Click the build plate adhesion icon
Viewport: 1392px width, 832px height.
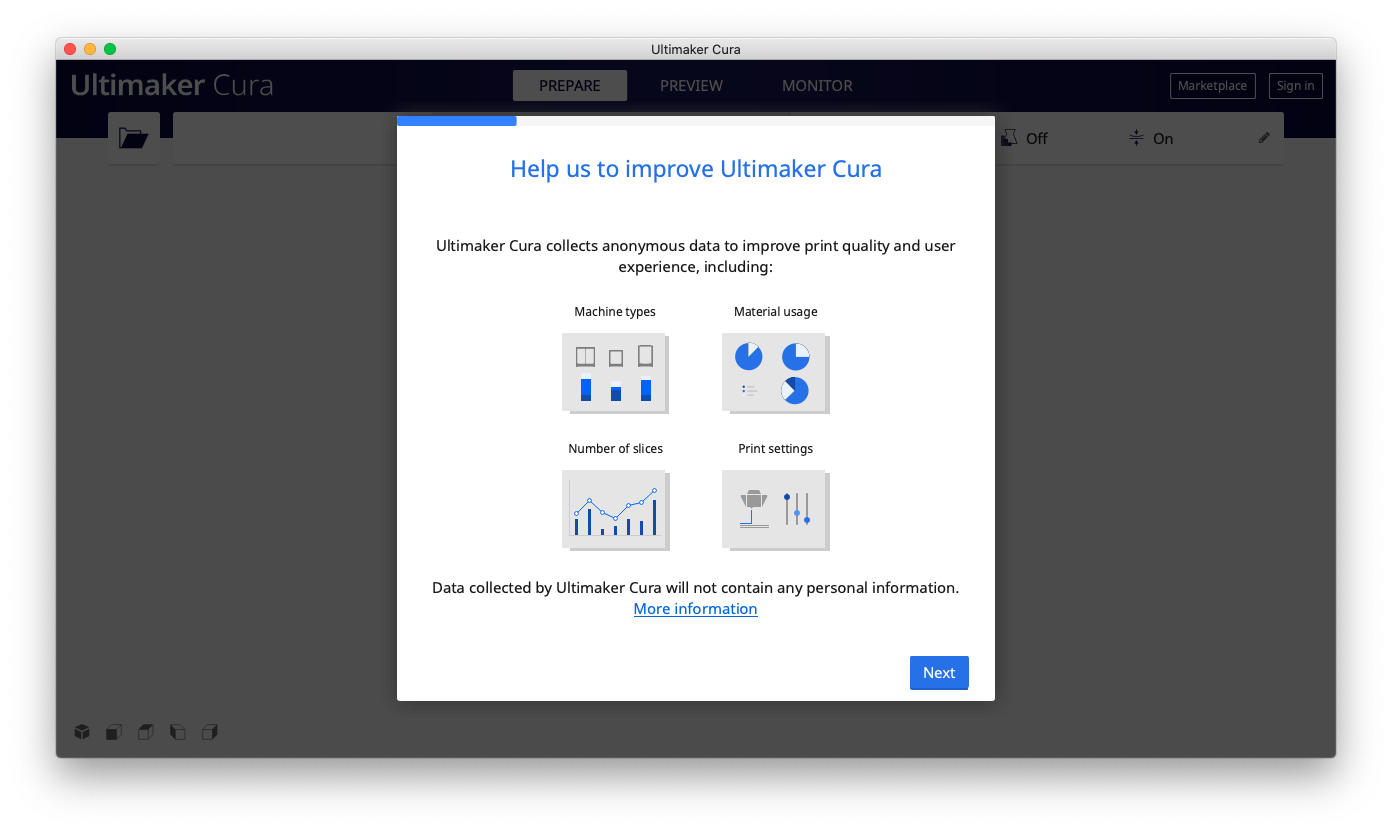point(1135,137)
